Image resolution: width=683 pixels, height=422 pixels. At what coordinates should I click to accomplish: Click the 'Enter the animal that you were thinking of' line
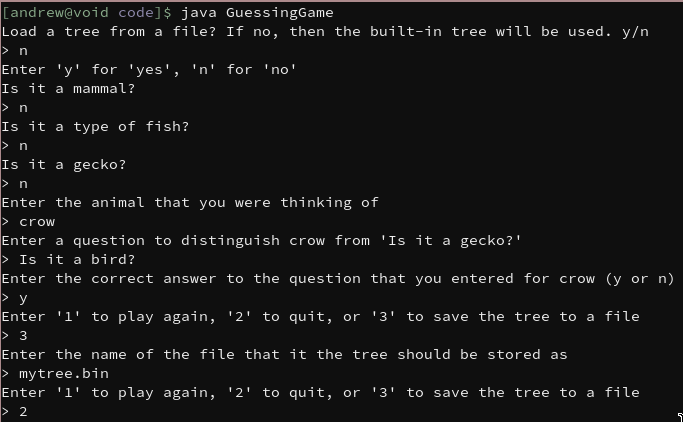[x=190, y=203]
